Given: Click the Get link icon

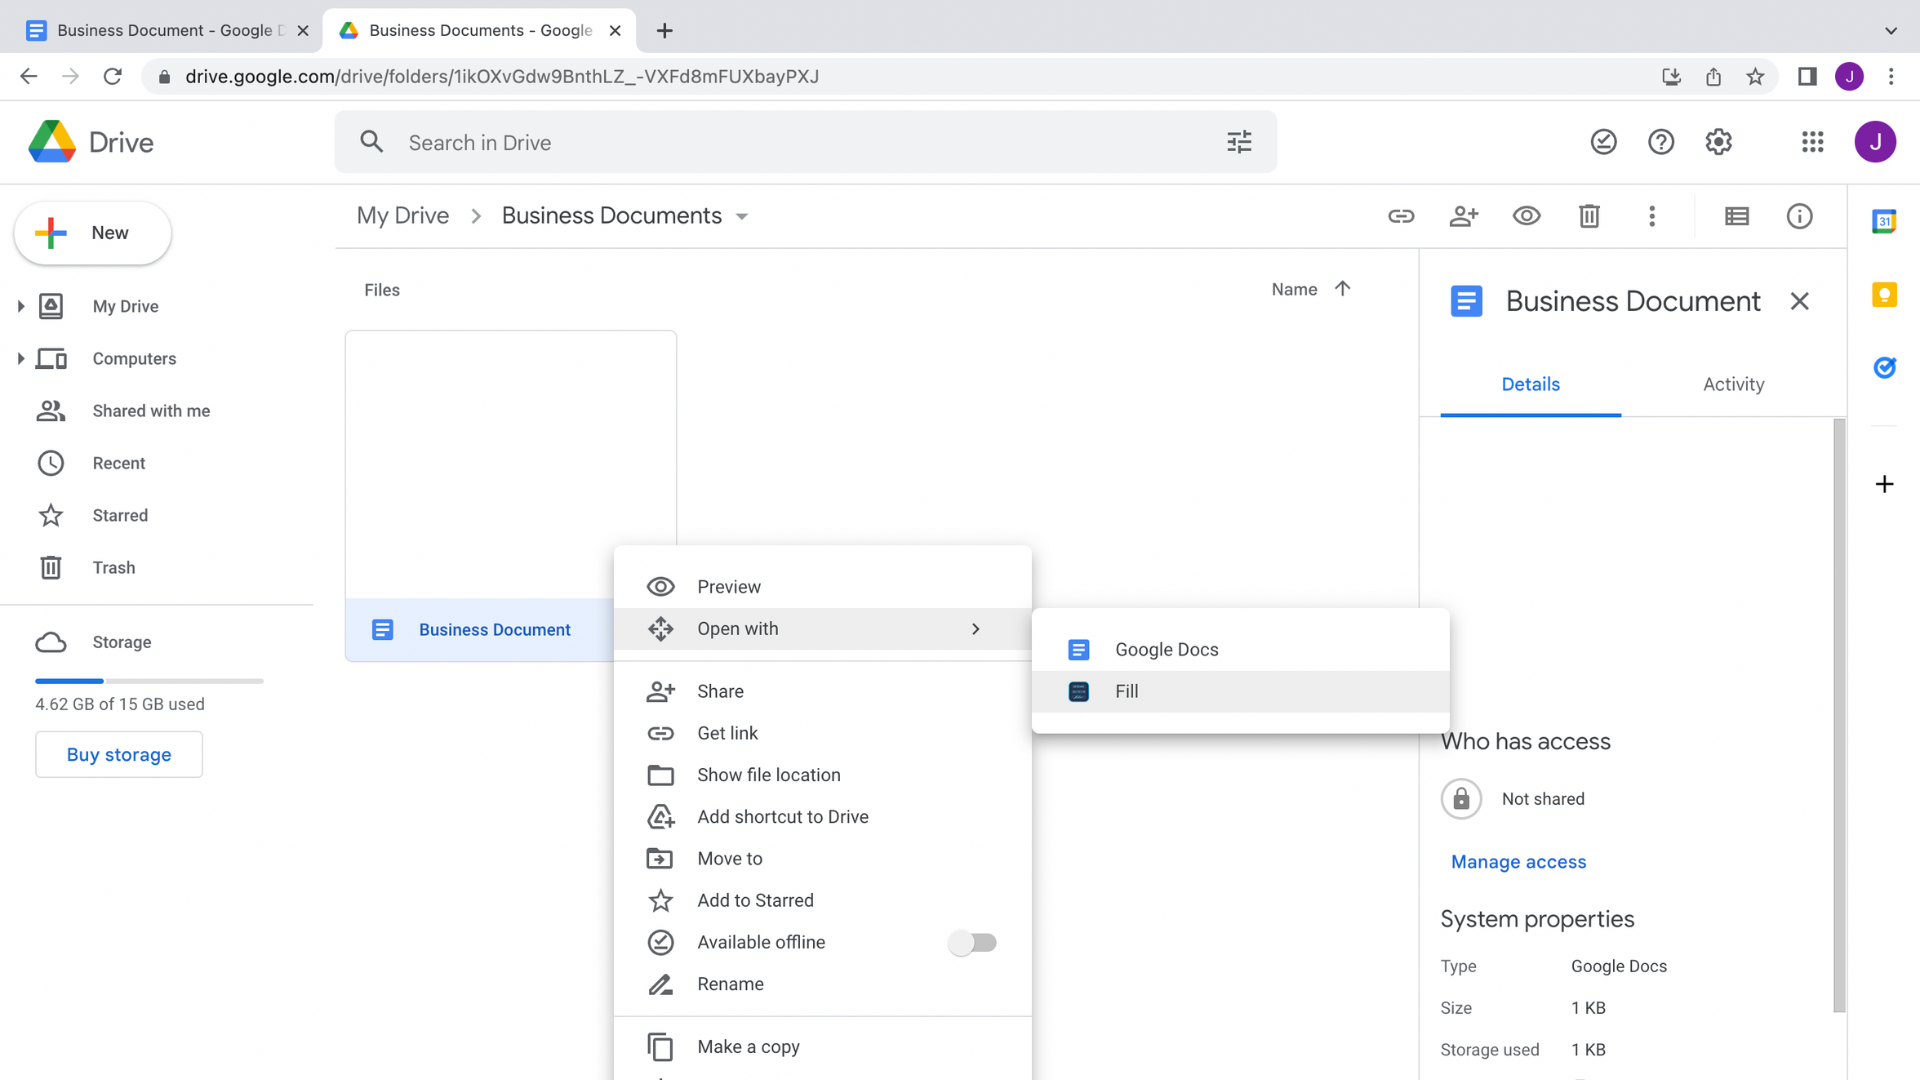Looking at the screenshot, I should 661,733.
